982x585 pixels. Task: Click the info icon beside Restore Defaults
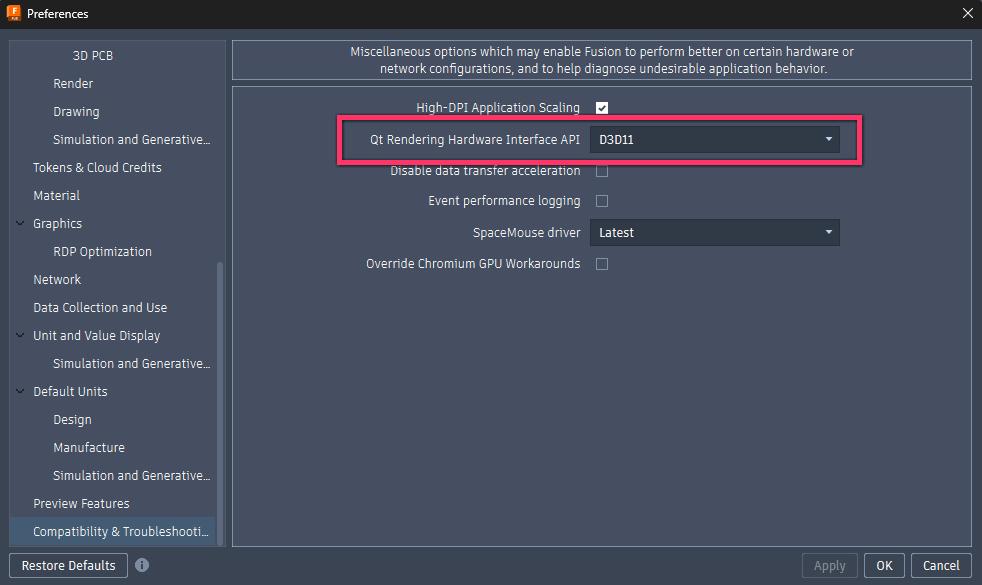[141, 565]
